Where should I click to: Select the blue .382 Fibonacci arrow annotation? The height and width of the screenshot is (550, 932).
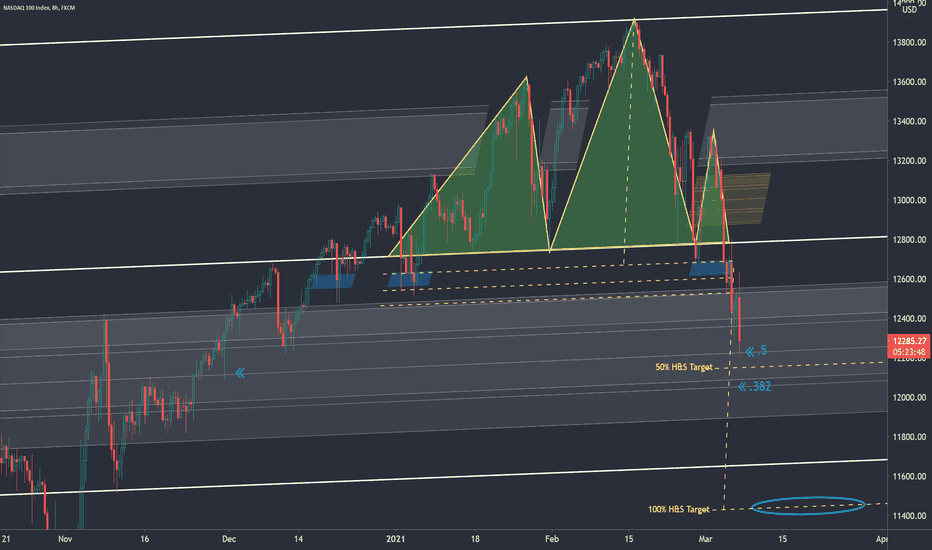(754, 386)
